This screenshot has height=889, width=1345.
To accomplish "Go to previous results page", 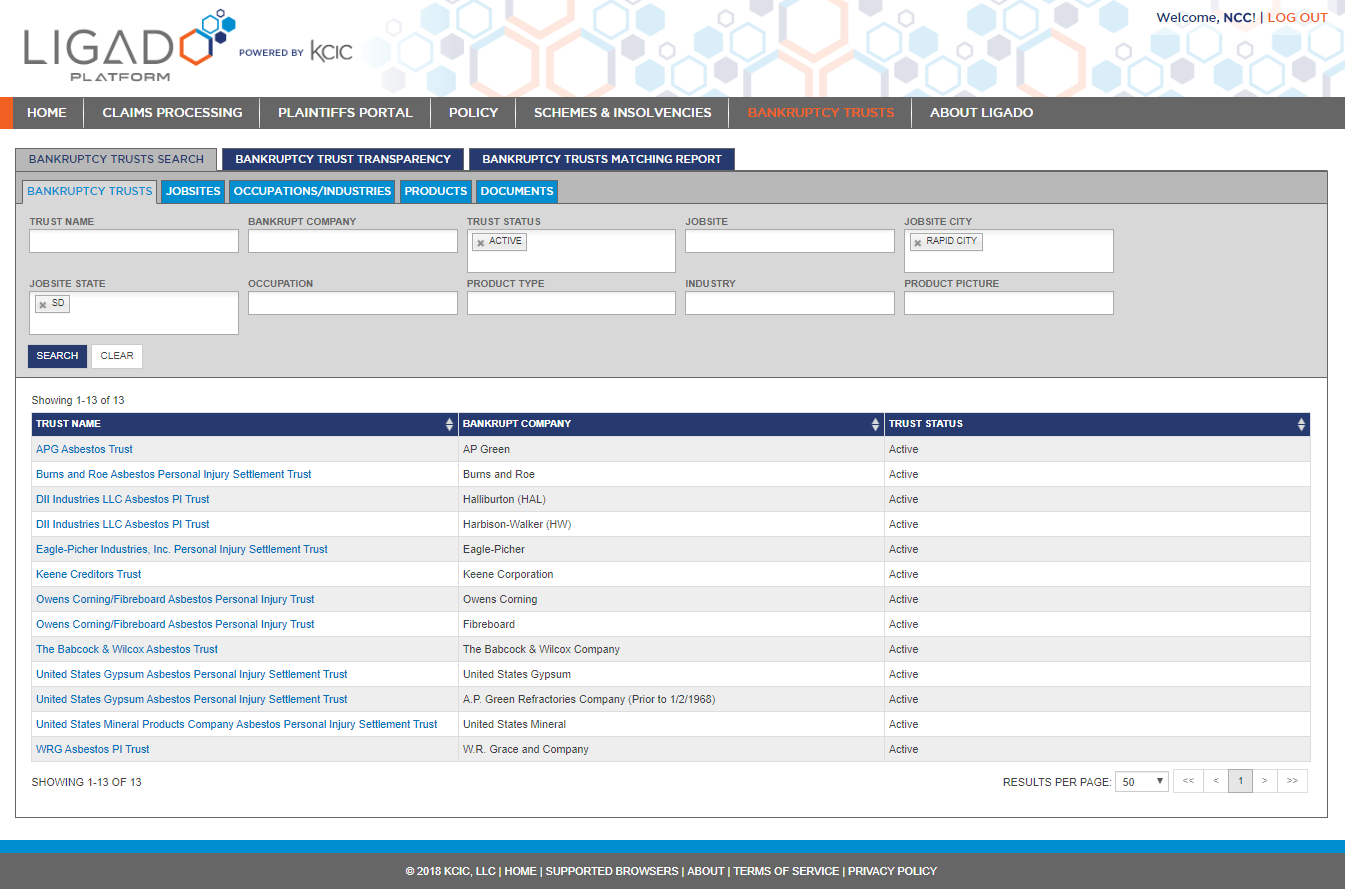I will pos(1216,781).
